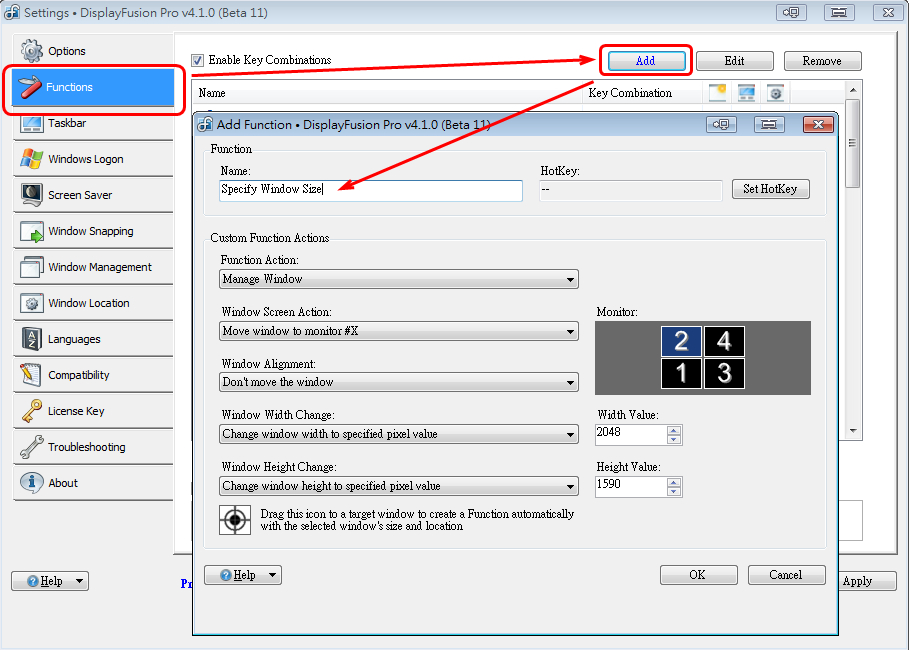Select monitor 4 in monitor picker

pos(724,342)
